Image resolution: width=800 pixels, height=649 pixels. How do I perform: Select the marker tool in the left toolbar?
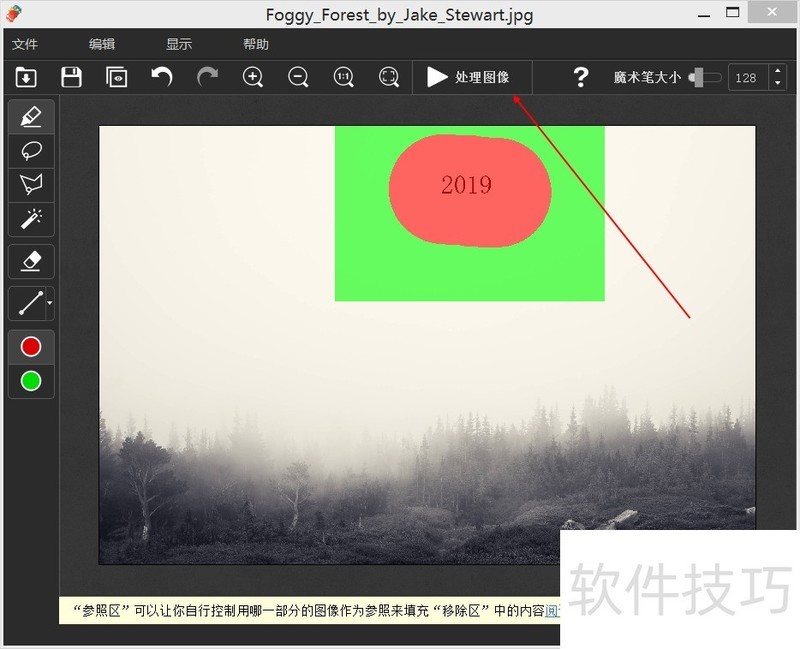tap(30, 117)
